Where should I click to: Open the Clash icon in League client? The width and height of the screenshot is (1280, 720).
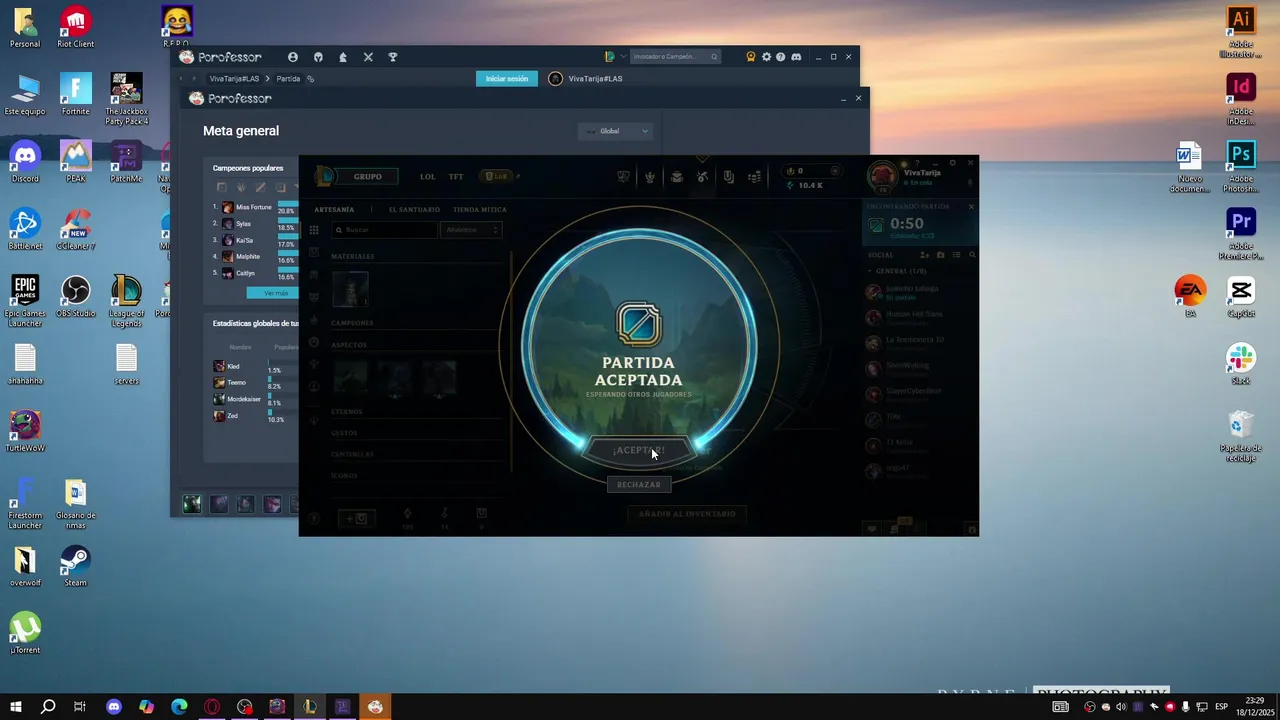623,177
